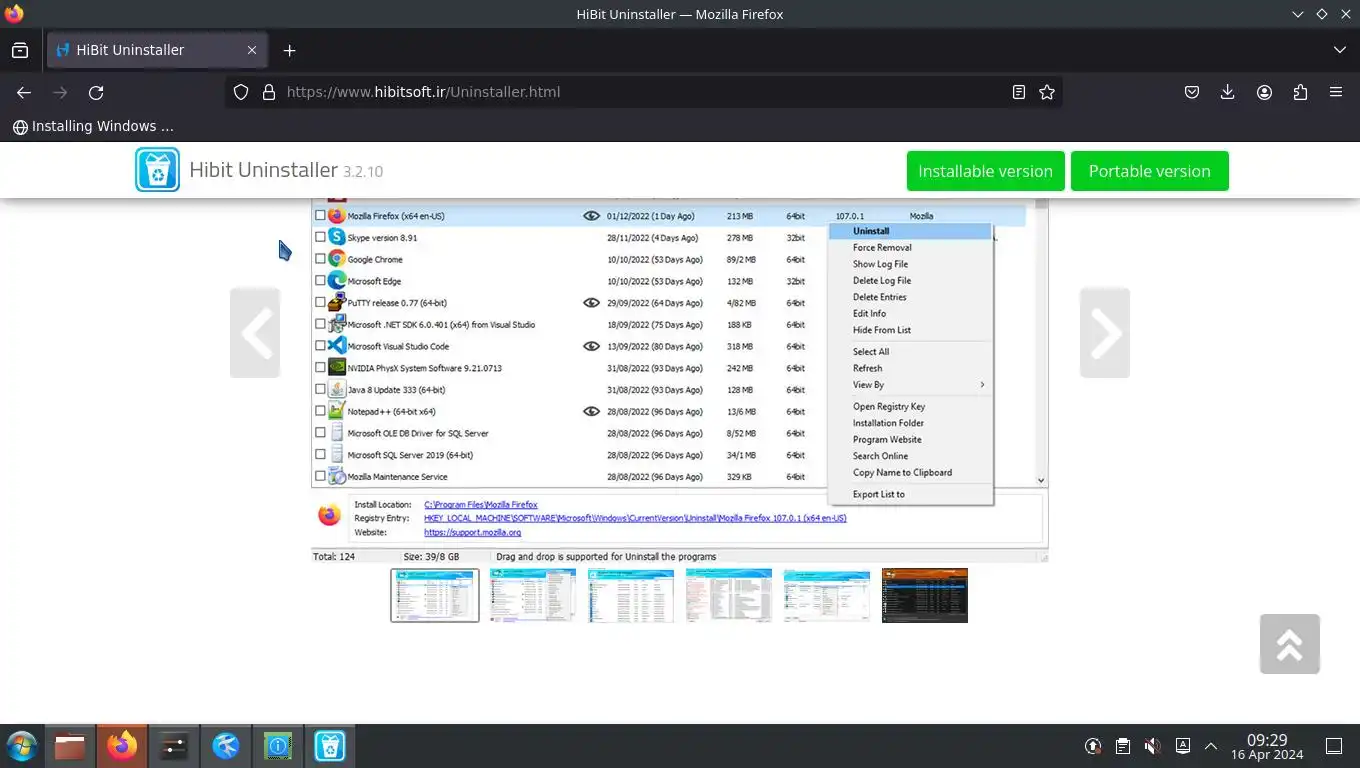Select the second screenshot thumbnail
The width and height of the screenshot is (1360, 768).
point(533,595)
